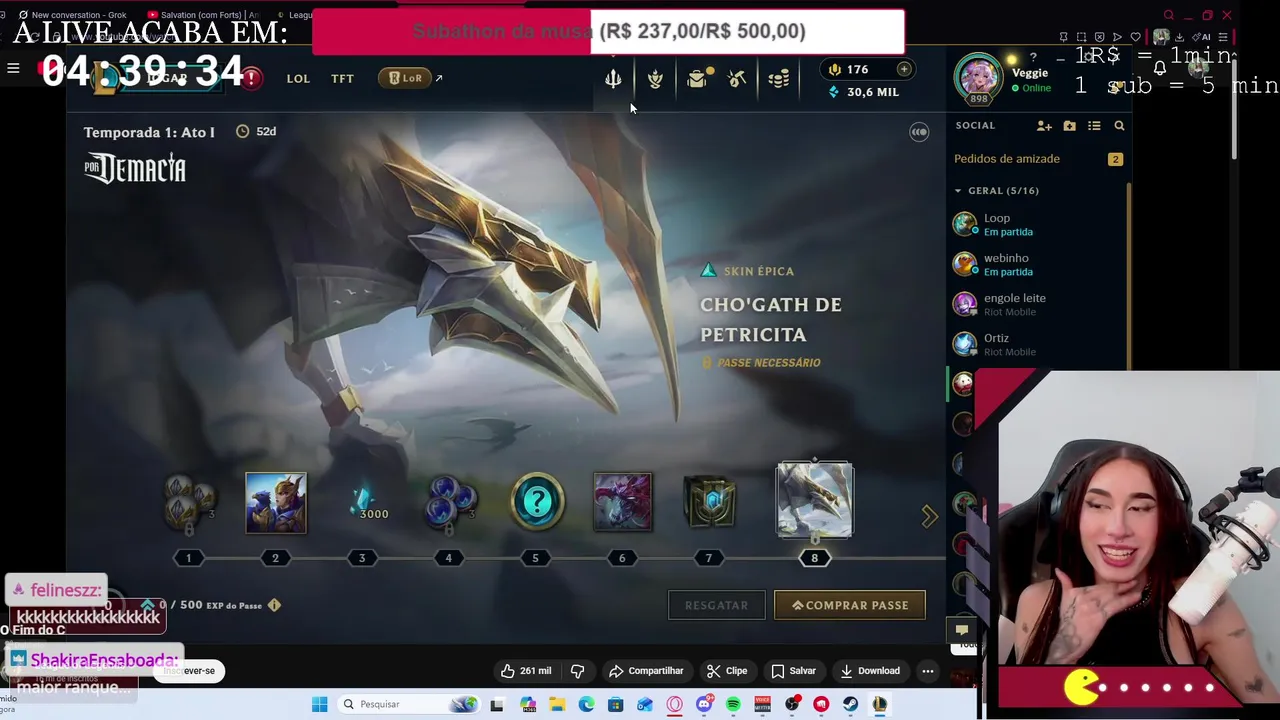Viewport: 1280px width, 720px height.
Task: Open the Collection laurel icon
Action: 655,79
